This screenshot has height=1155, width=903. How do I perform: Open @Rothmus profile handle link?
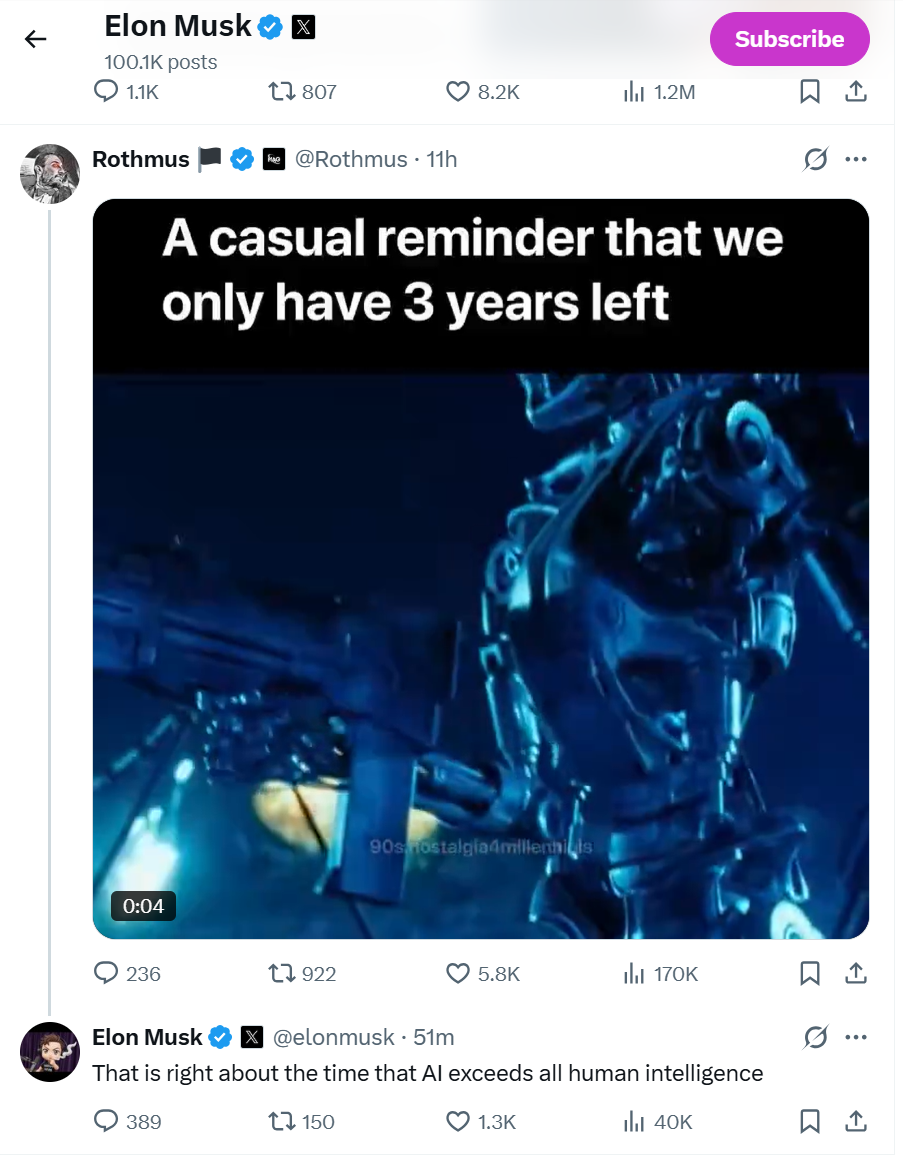(350, 159)
